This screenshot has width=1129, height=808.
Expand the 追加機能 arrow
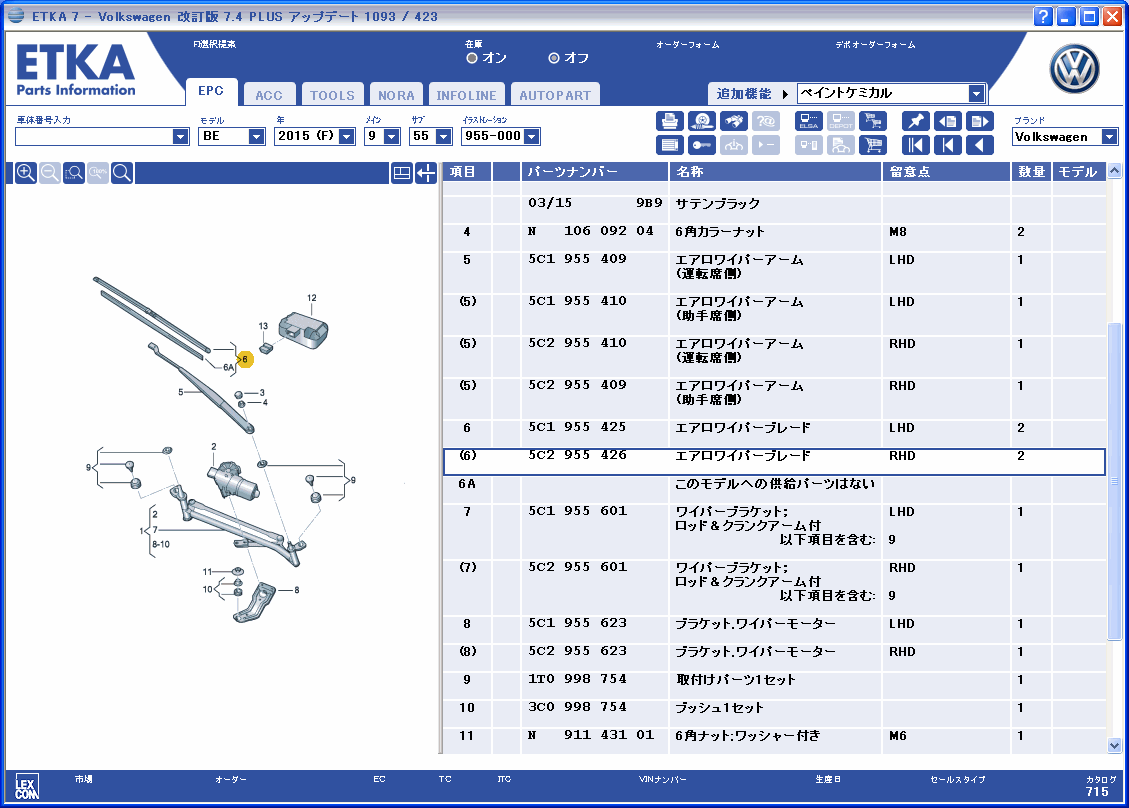coord(785,94)
